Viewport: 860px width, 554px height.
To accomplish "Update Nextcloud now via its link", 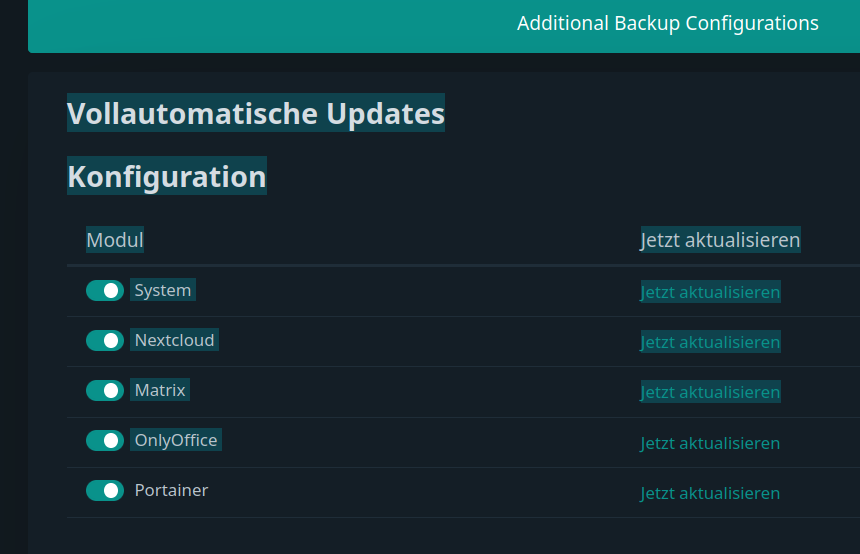I will 710,342.
